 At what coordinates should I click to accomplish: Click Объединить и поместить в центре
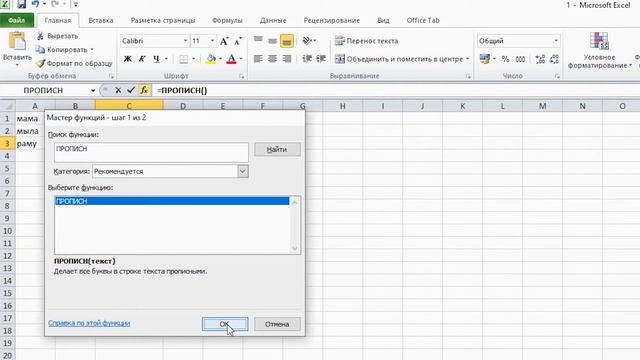399,59
